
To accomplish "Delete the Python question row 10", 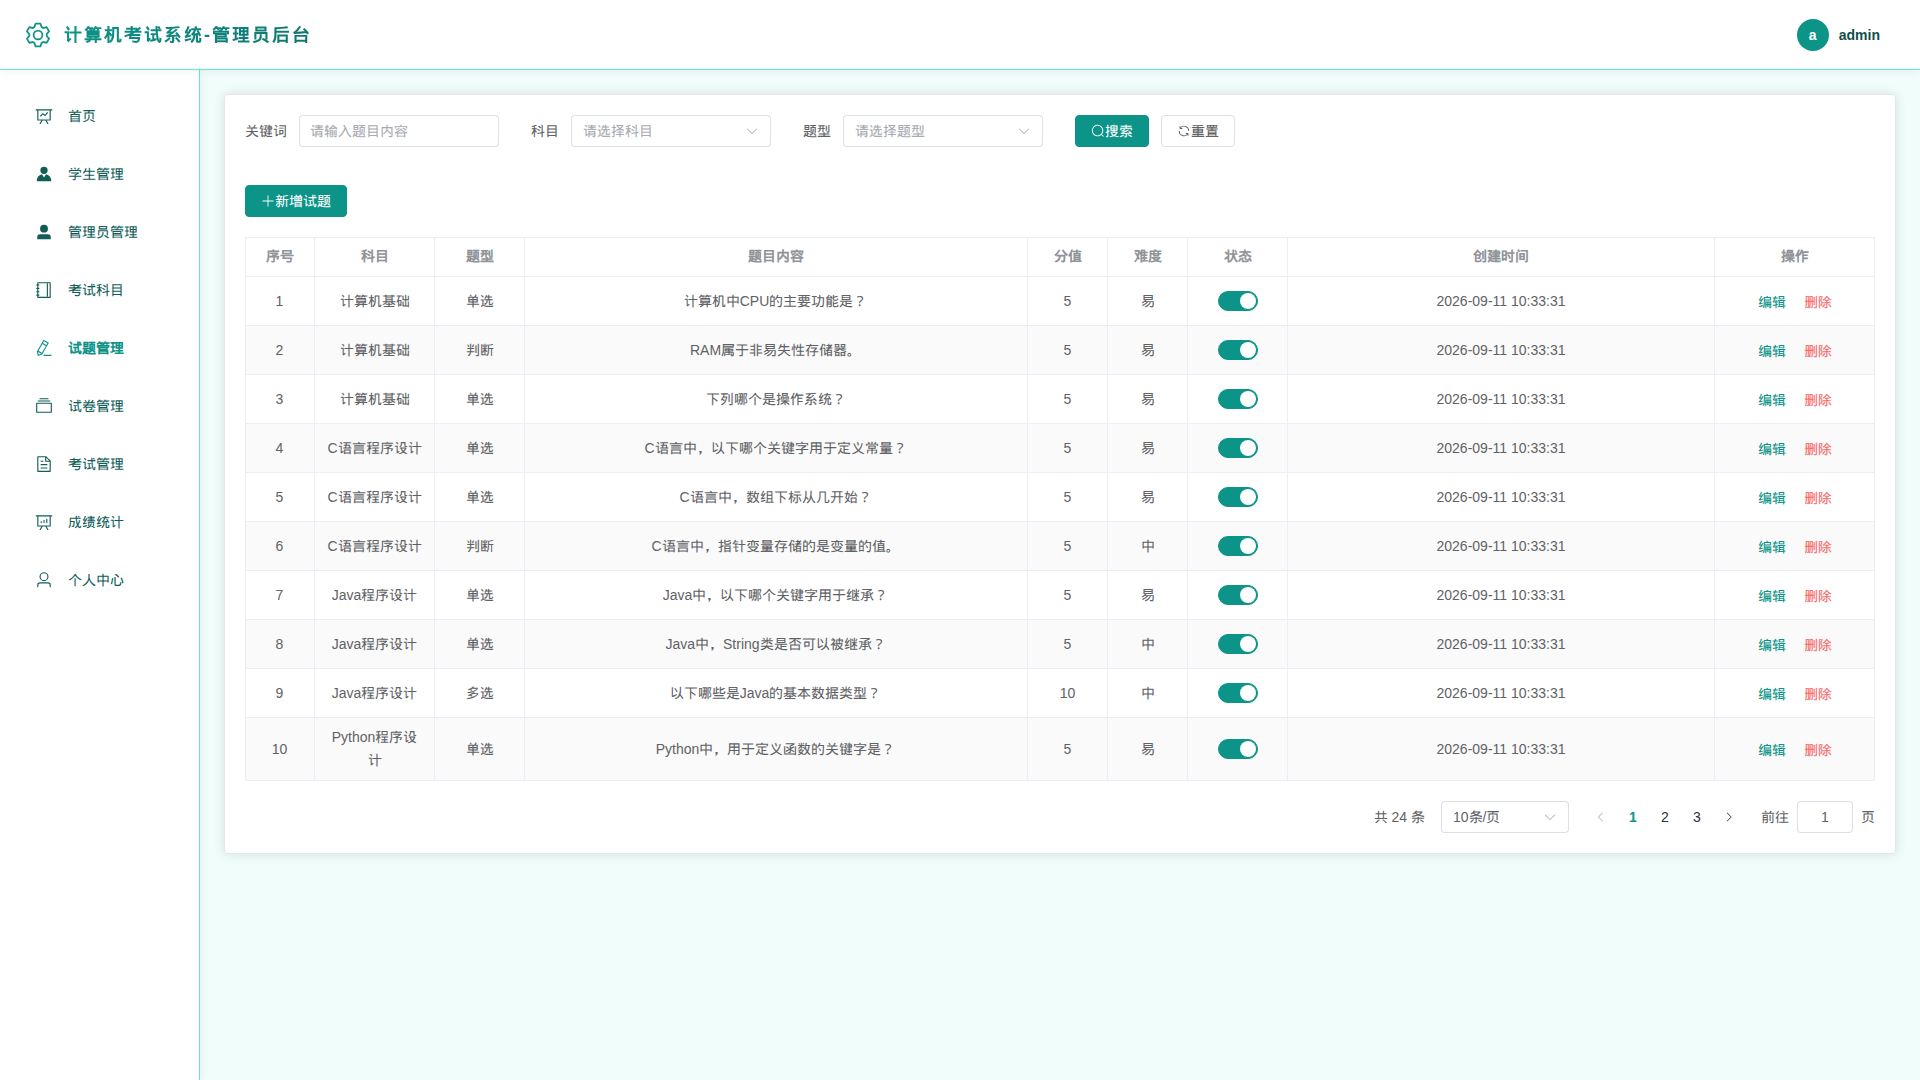I will pos(1818,750).
